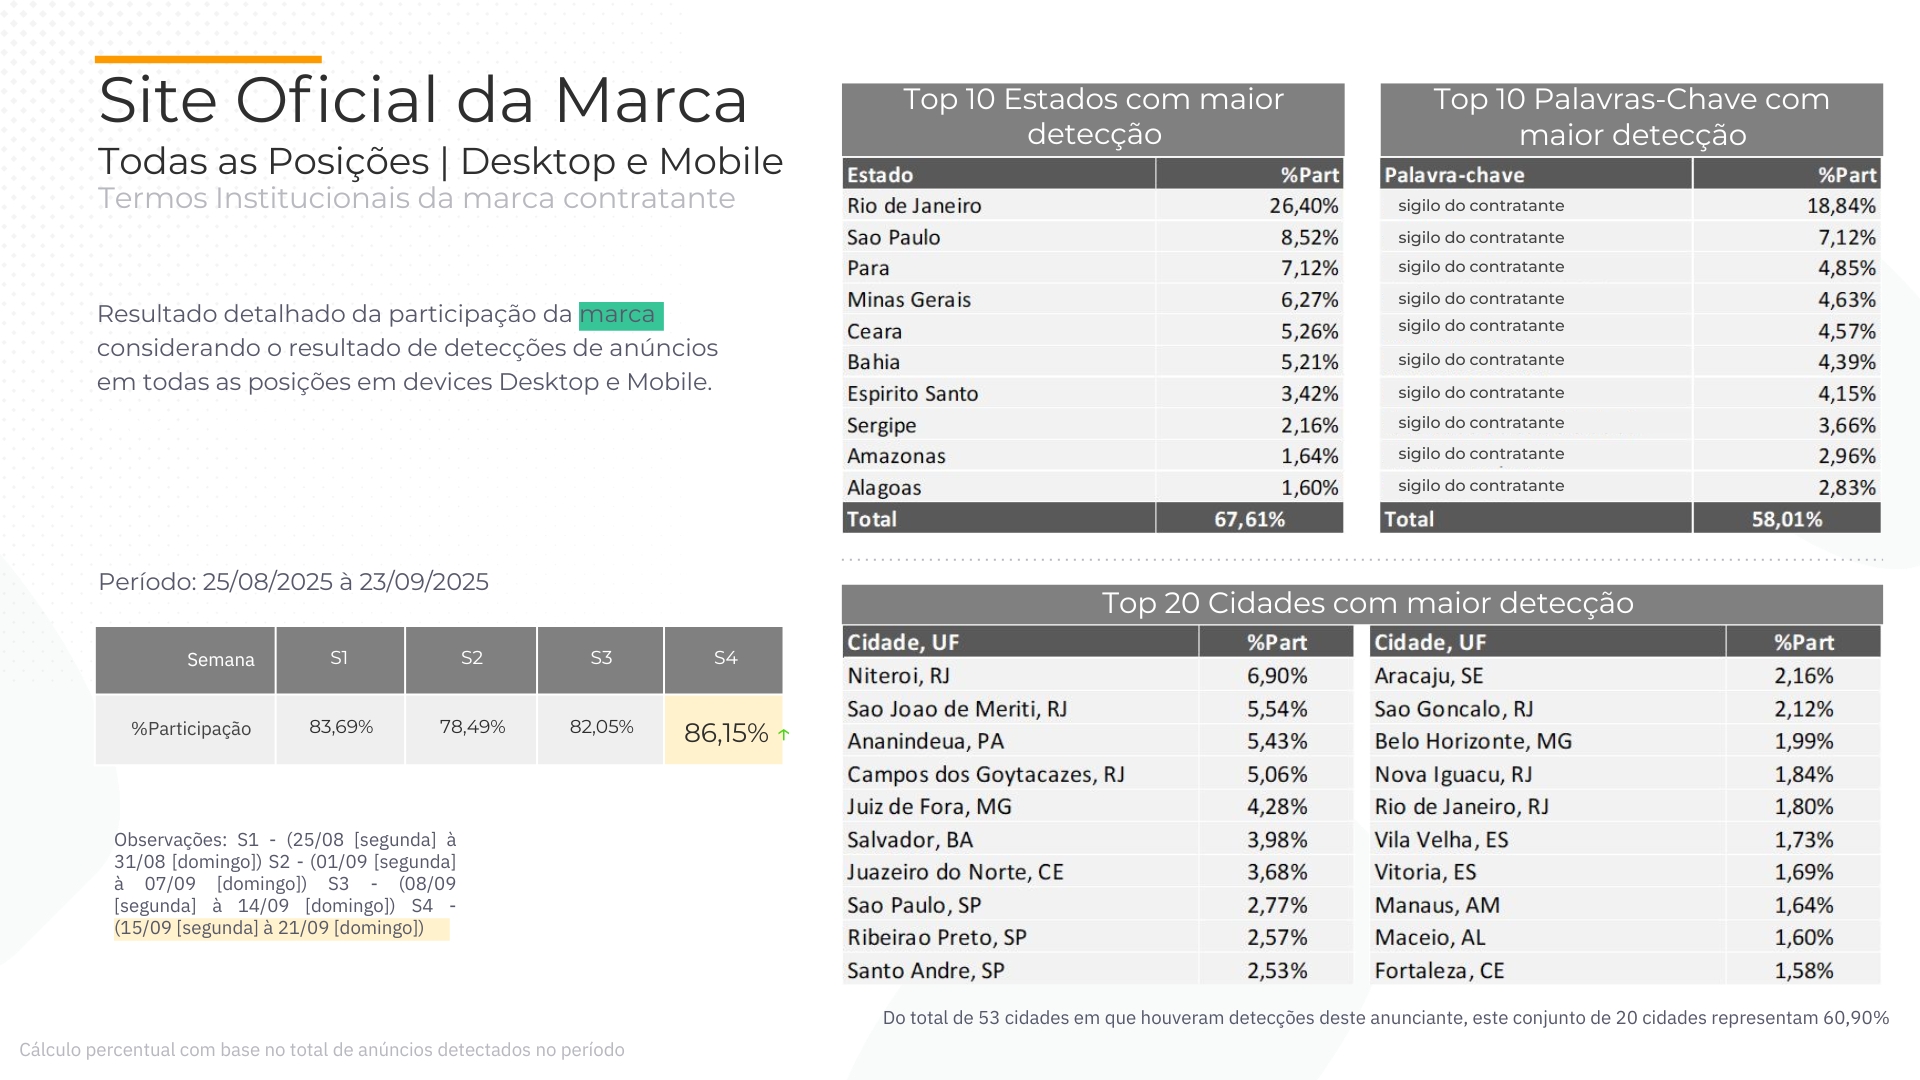Select the green highlighted word "marca"
1920x1080 pixels.
pos(620,315)
